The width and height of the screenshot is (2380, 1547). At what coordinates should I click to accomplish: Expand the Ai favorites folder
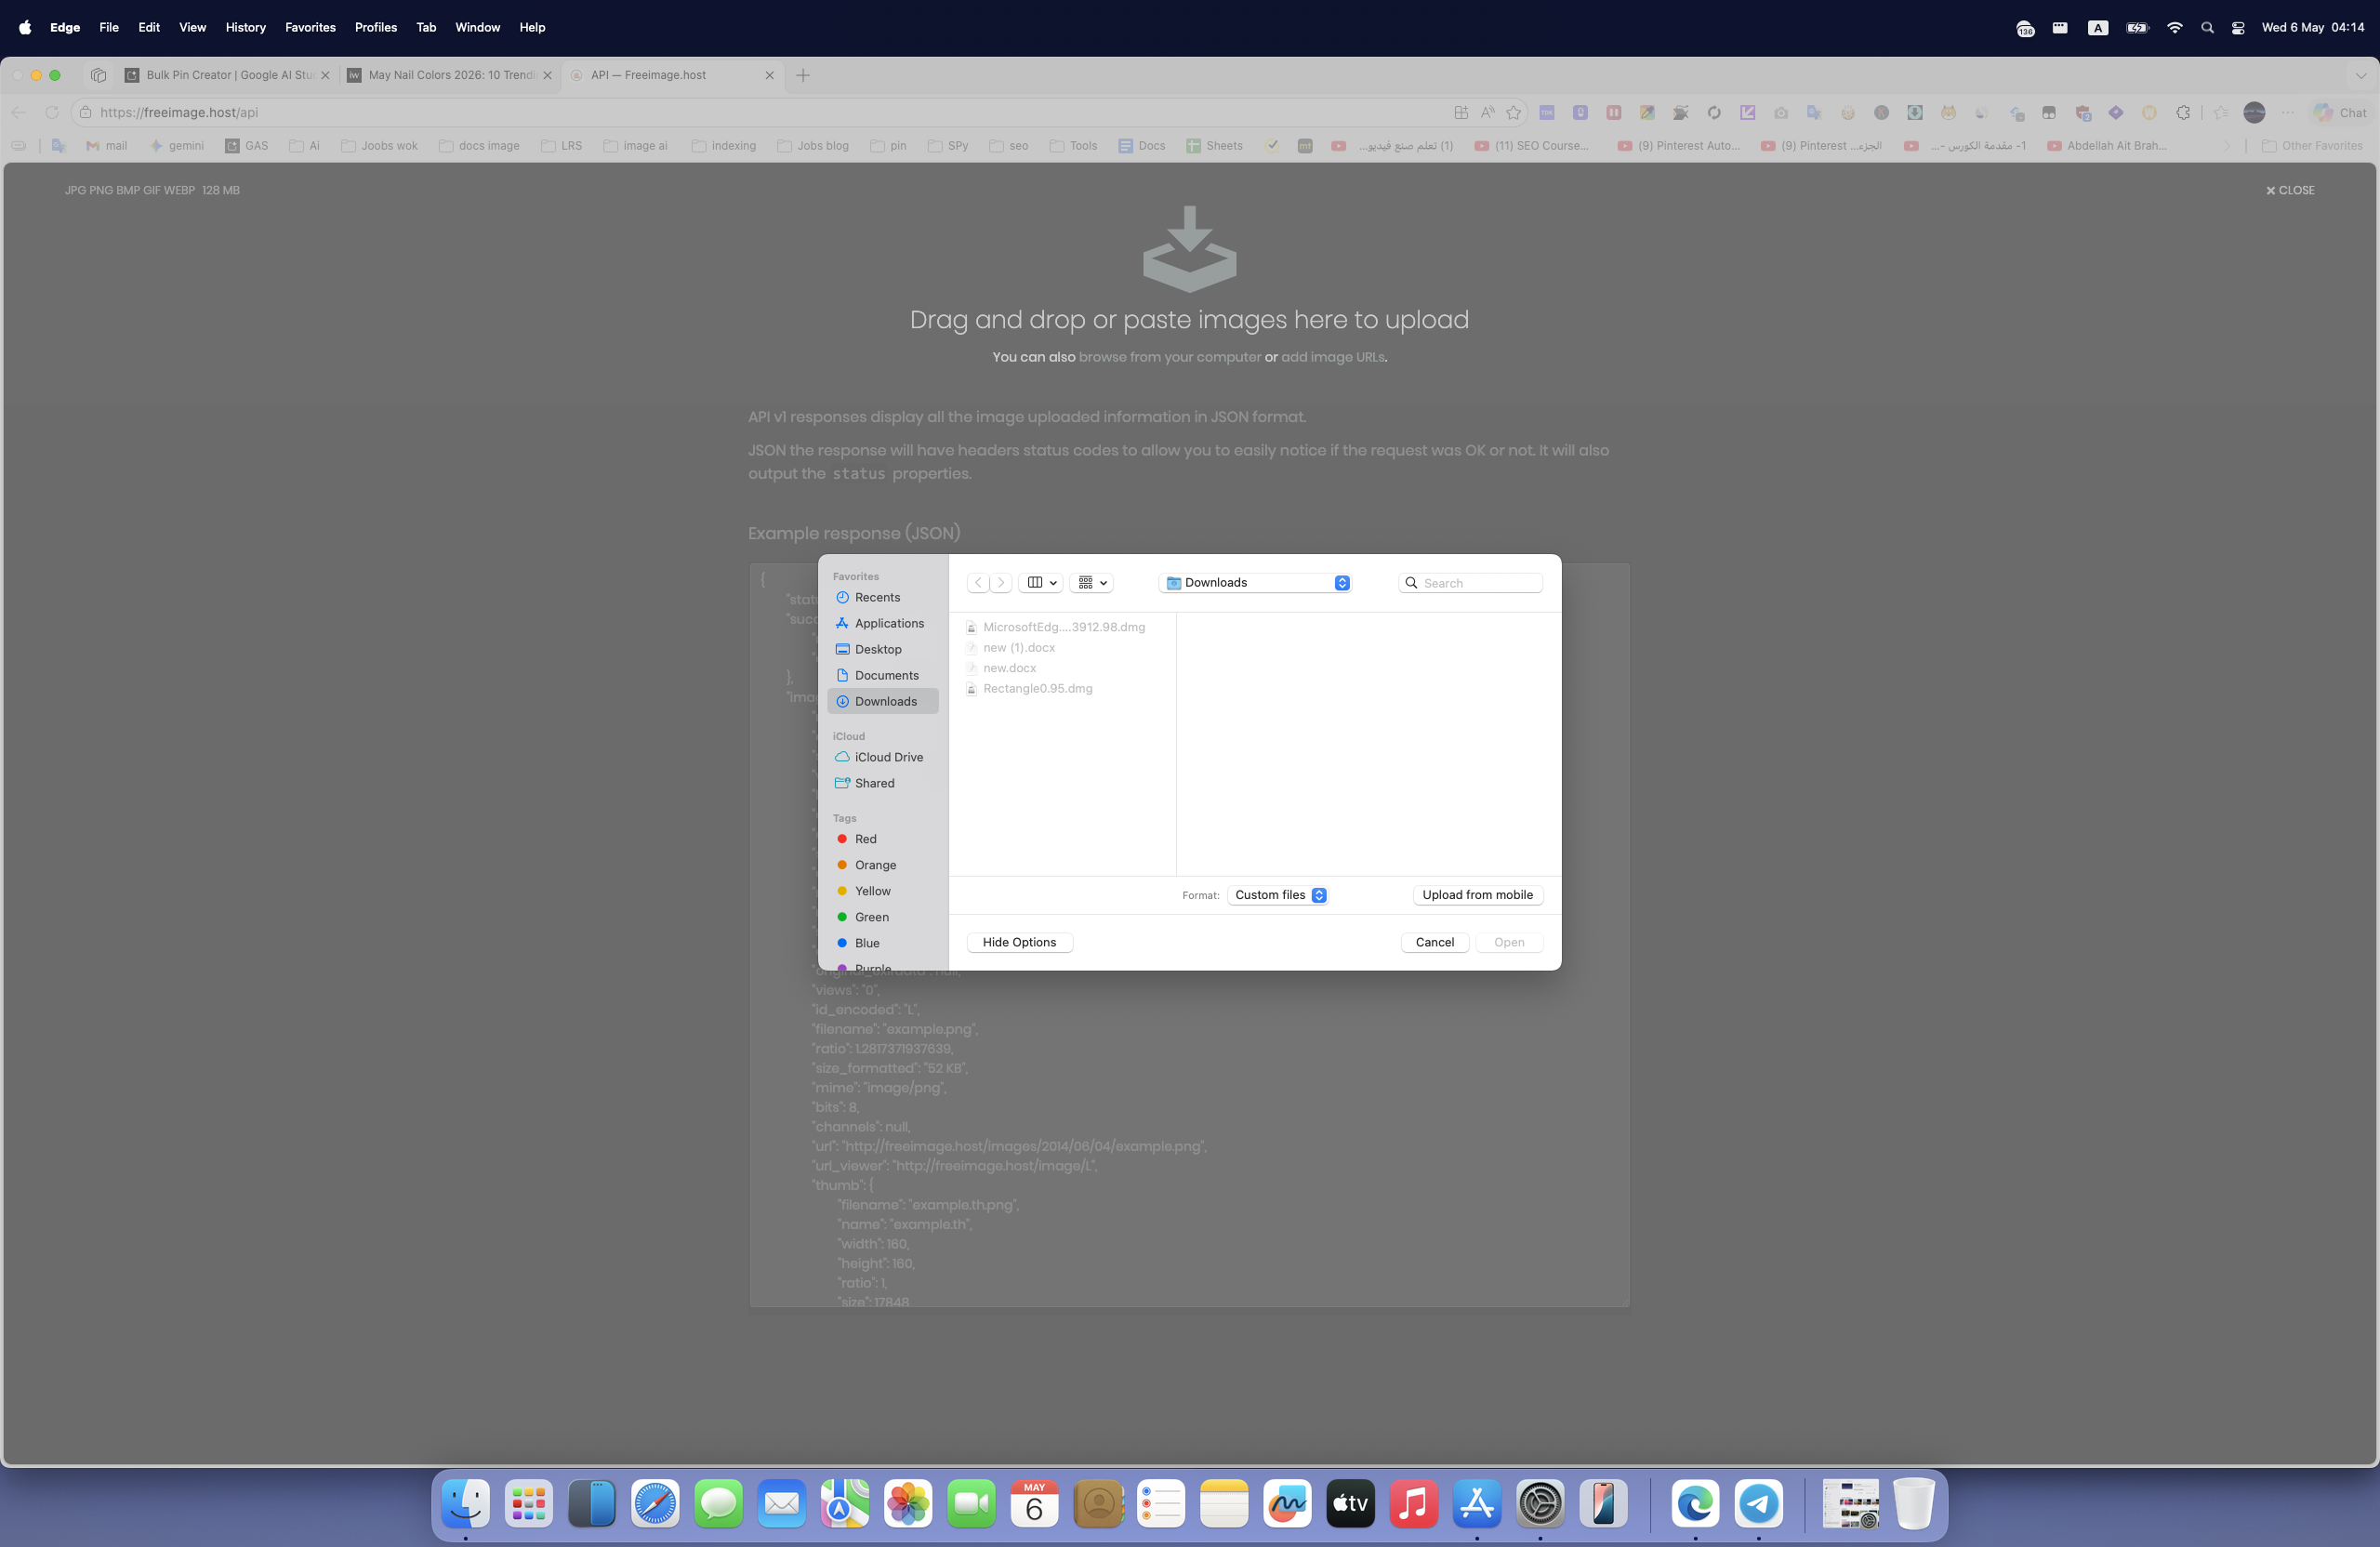coord(304,145)
